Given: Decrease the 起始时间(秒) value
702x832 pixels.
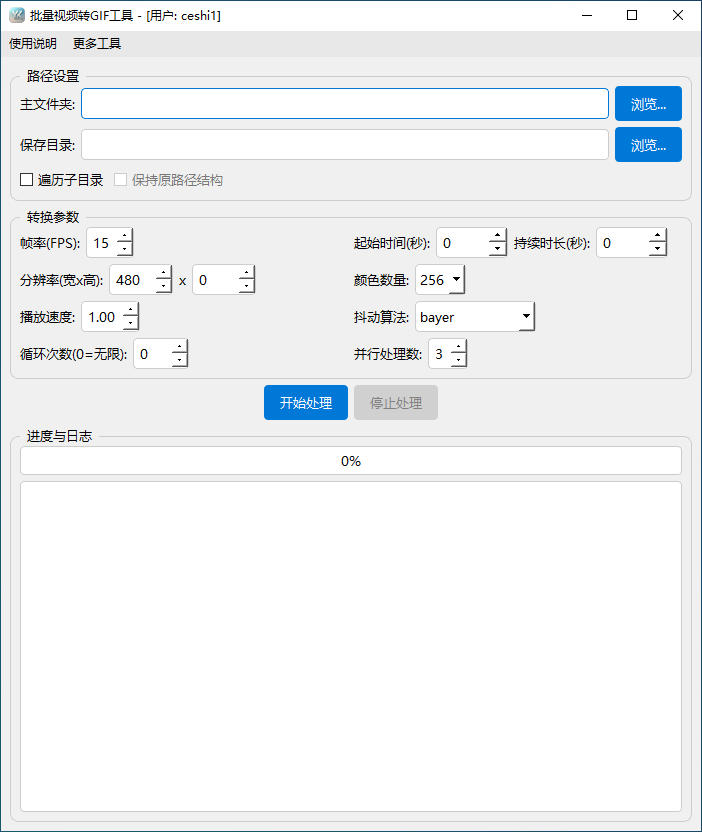Looking at the screenshot, I should click(x=497, y=249).
